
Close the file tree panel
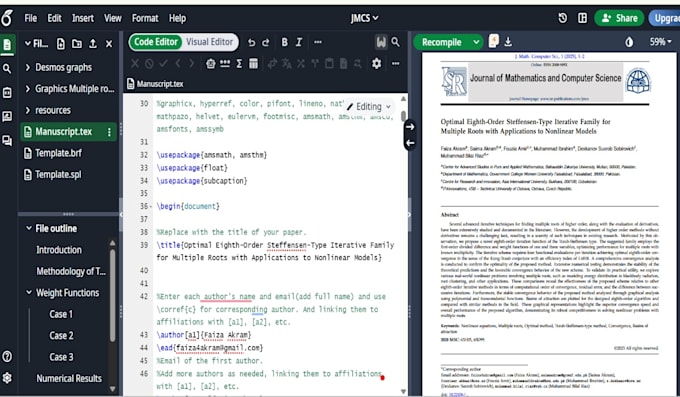(109, 44)
